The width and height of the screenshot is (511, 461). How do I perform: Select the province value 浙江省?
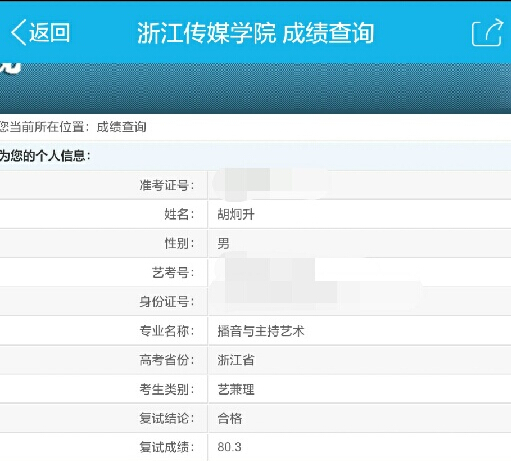(236, 360)
